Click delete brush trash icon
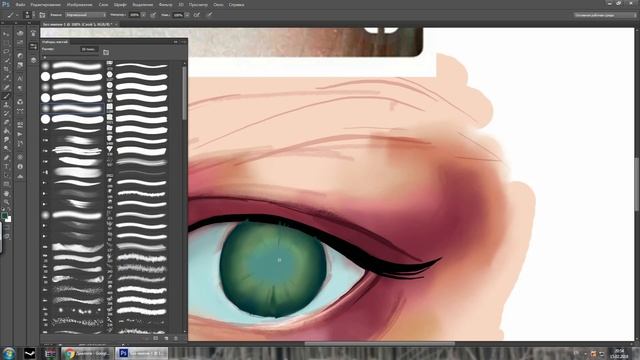This screenshot has height=360, width=640. click(176, 338)
